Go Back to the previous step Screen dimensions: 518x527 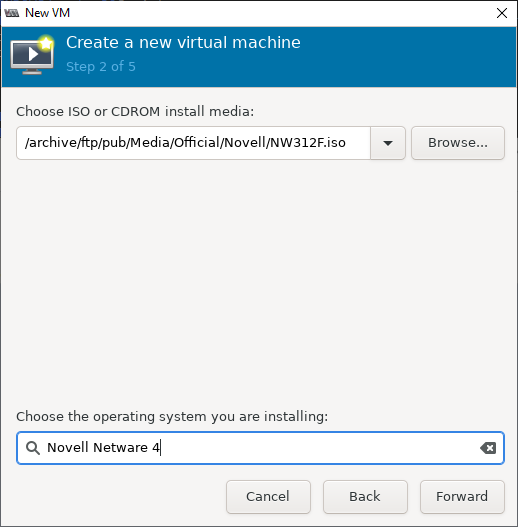point(365,496)
